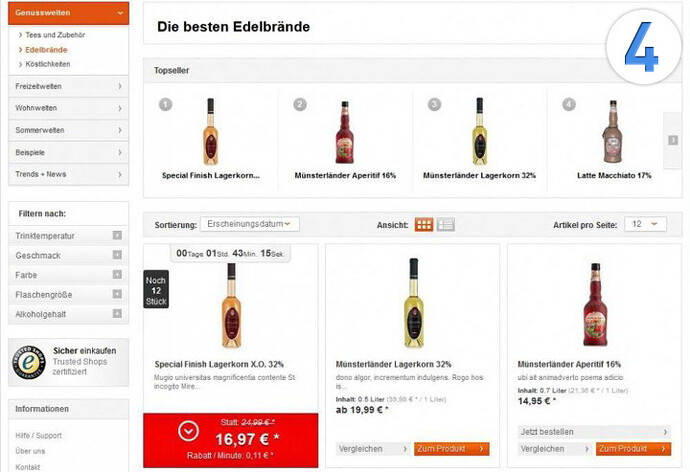Open the Wohnwelten category
This screenshot has height=472, width=690.
pyautogui.click(x=69, y=108)
